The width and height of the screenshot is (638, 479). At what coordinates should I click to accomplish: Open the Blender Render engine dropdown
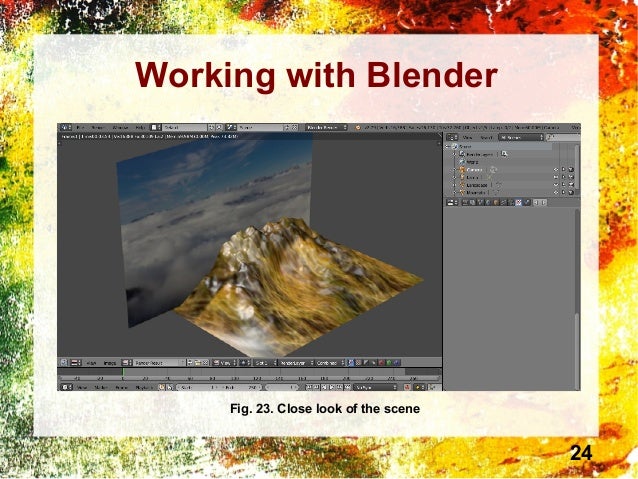326,127
